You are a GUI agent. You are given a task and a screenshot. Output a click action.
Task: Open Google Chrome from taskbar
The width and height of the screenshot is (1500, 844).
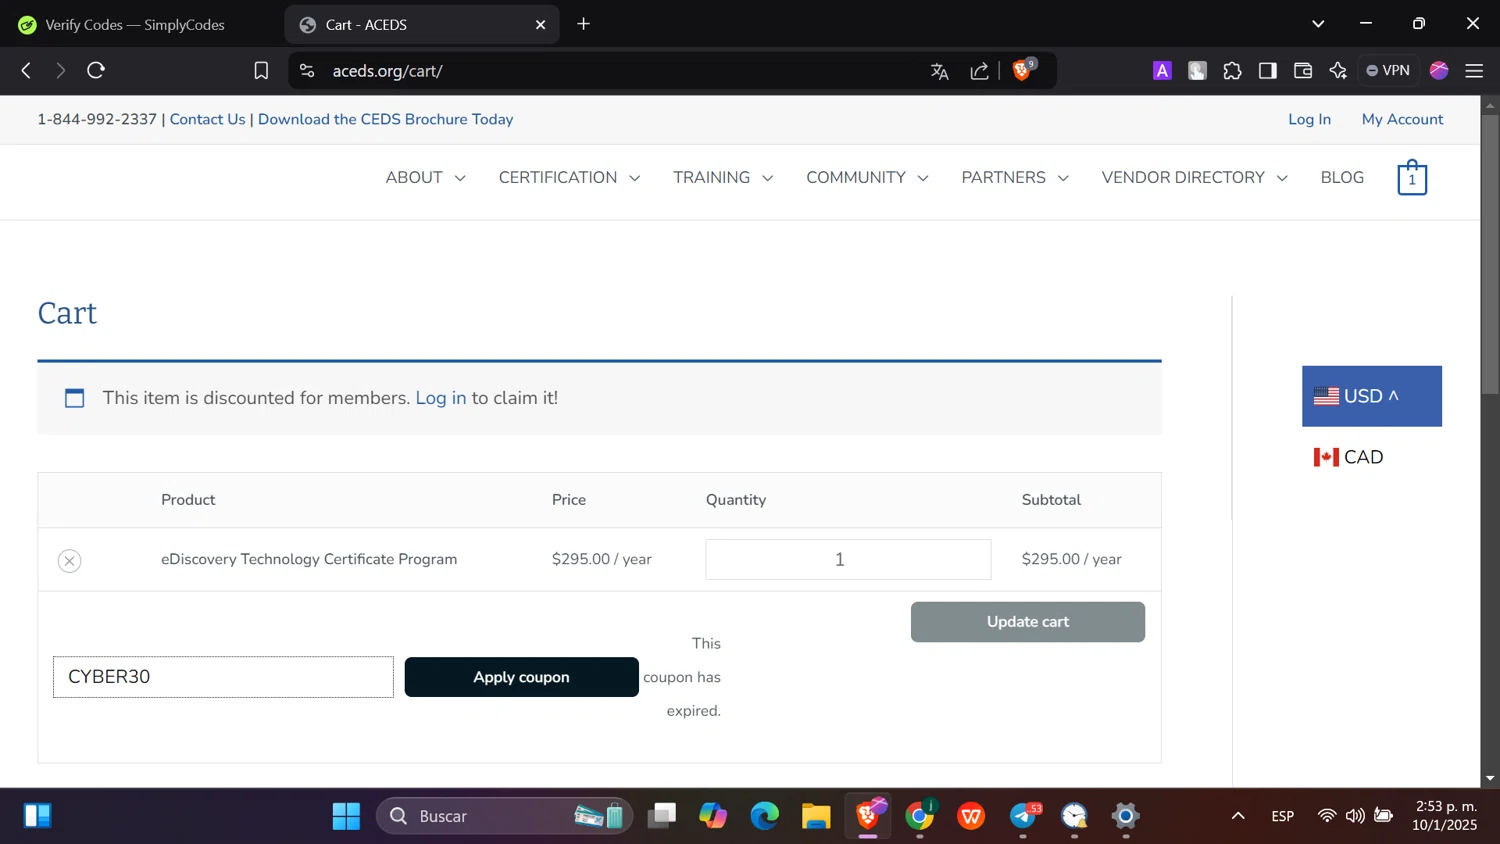click(x=920, y=816)
